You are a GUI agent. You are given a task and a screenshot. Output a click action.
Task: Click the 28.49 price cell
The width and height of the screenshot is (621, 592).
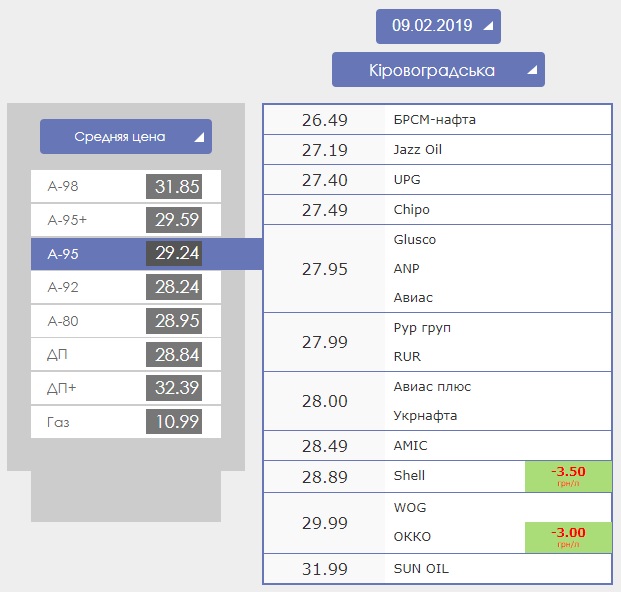coord(324,446)
